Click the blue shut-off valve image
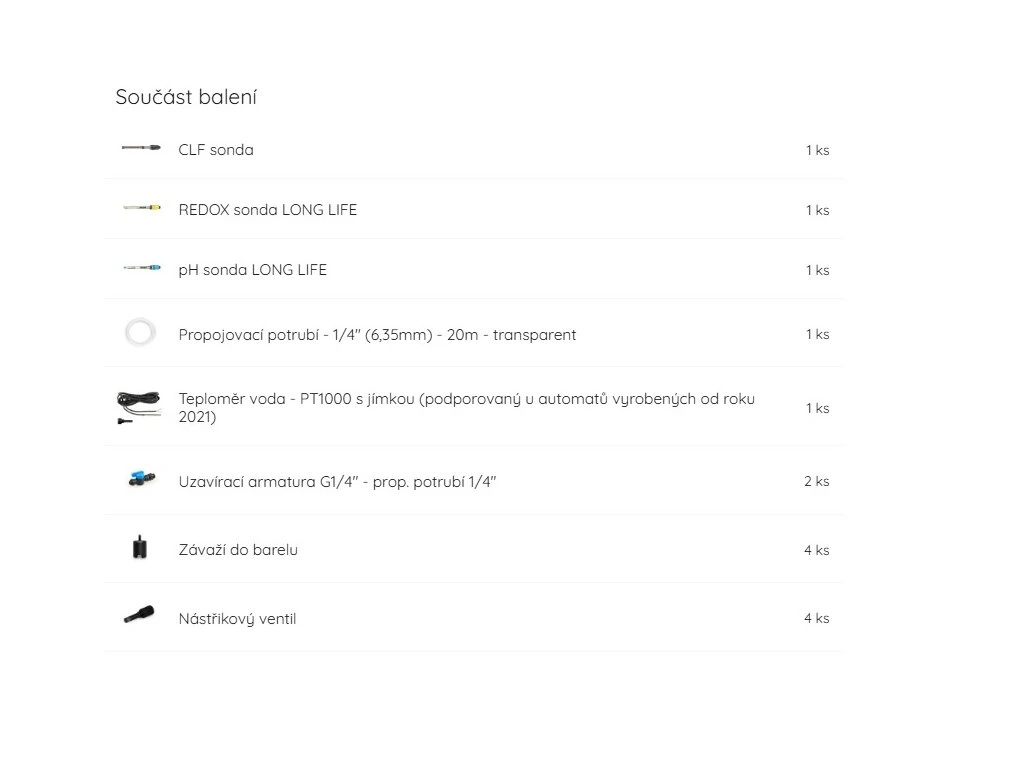Screen dimensions: 1024x768 140,480
